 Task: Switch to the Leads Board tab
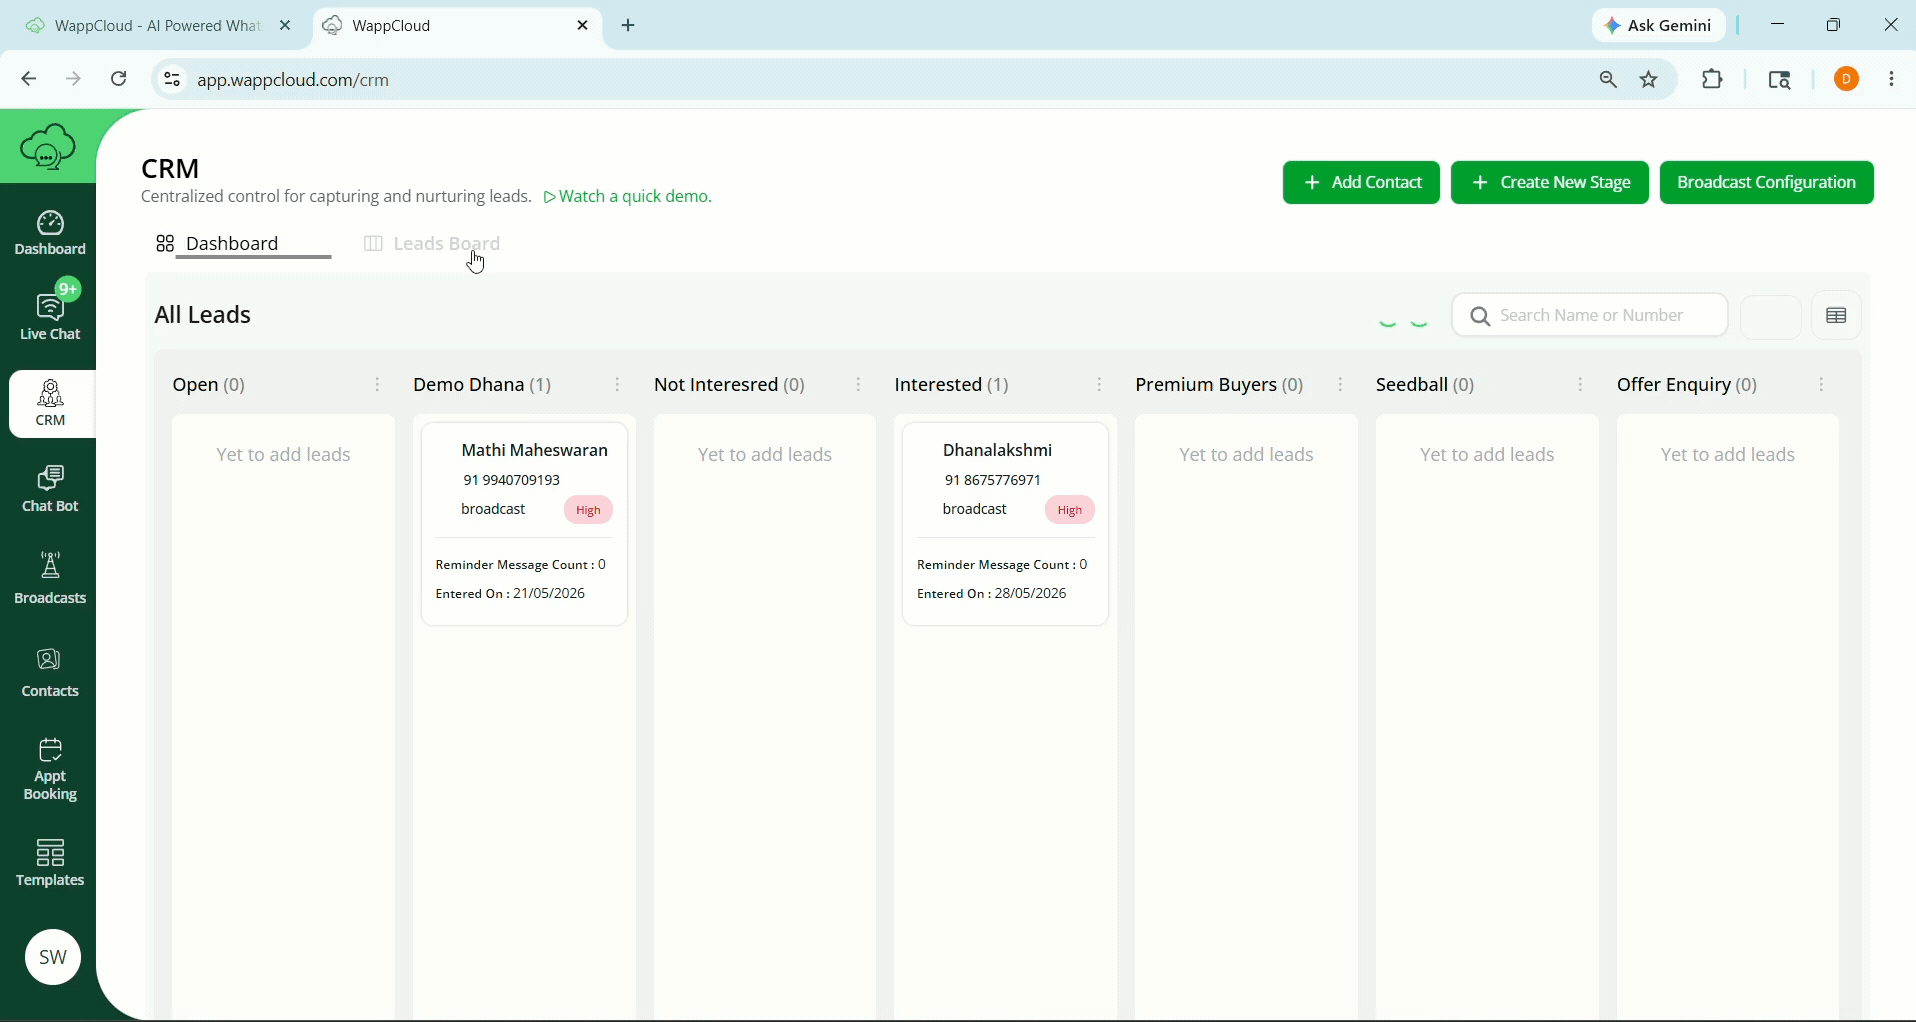click(x=433, y=244)
